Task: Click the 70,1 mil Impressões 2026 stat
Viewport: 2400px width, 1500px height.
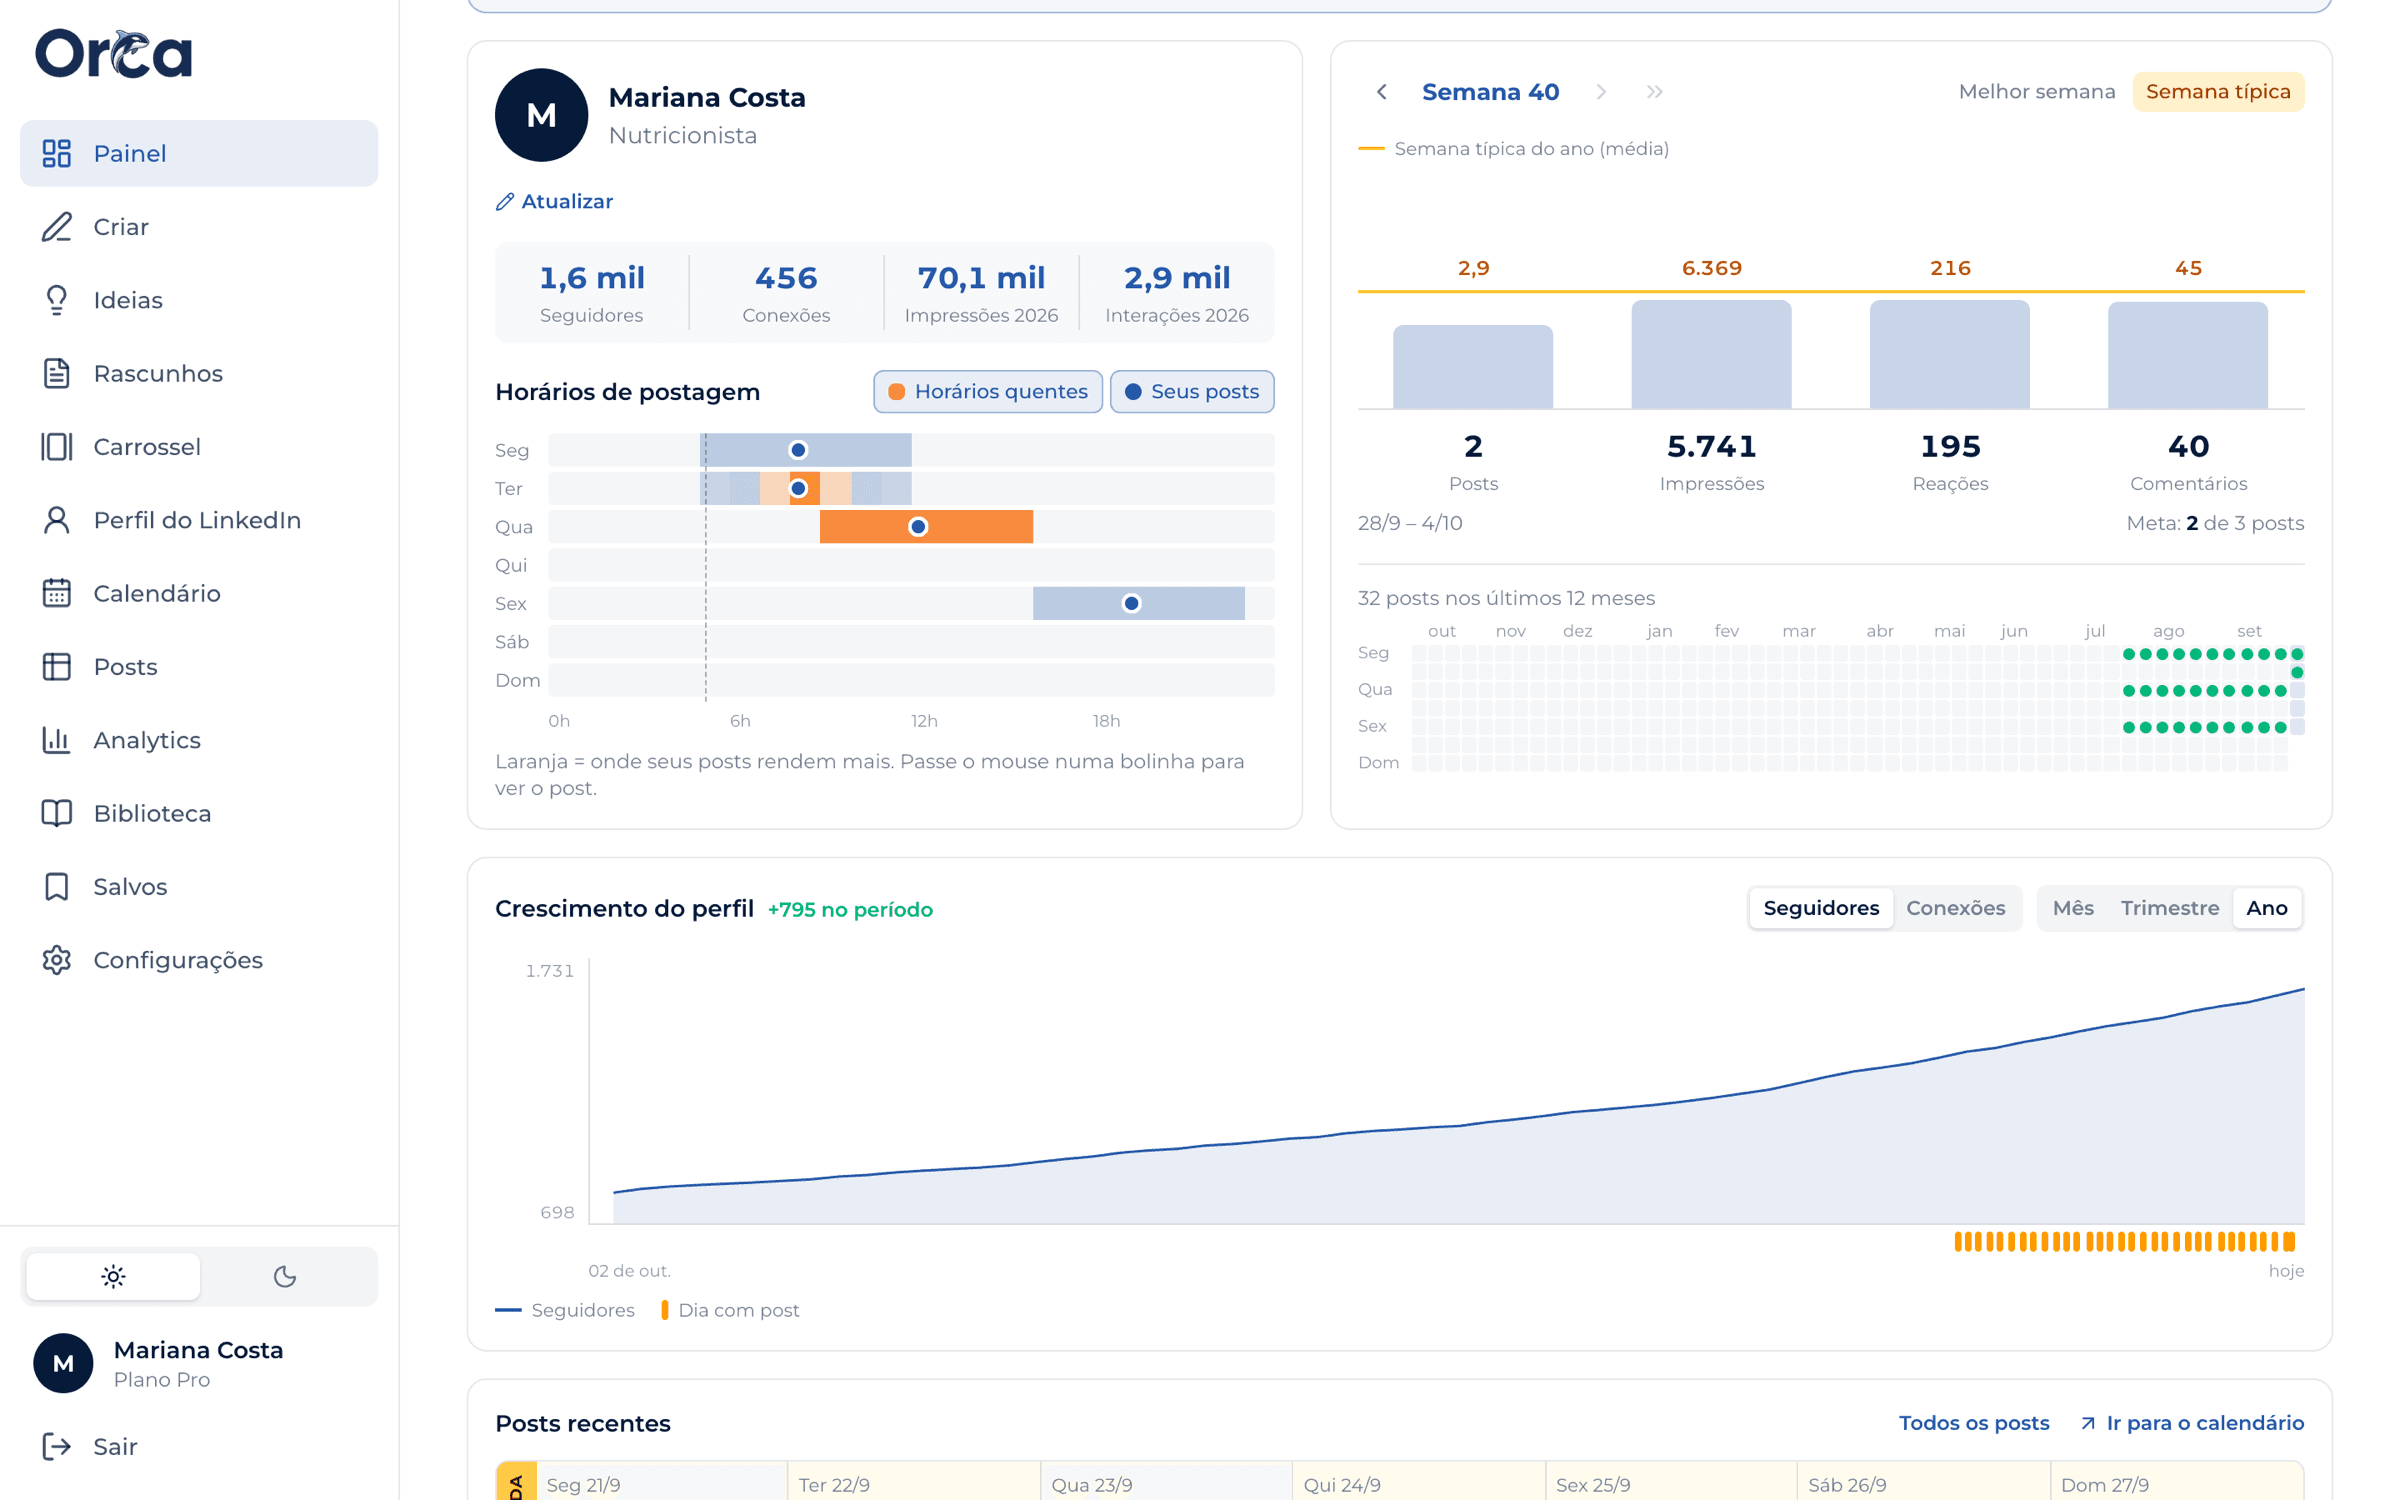Action: point(981,293)
